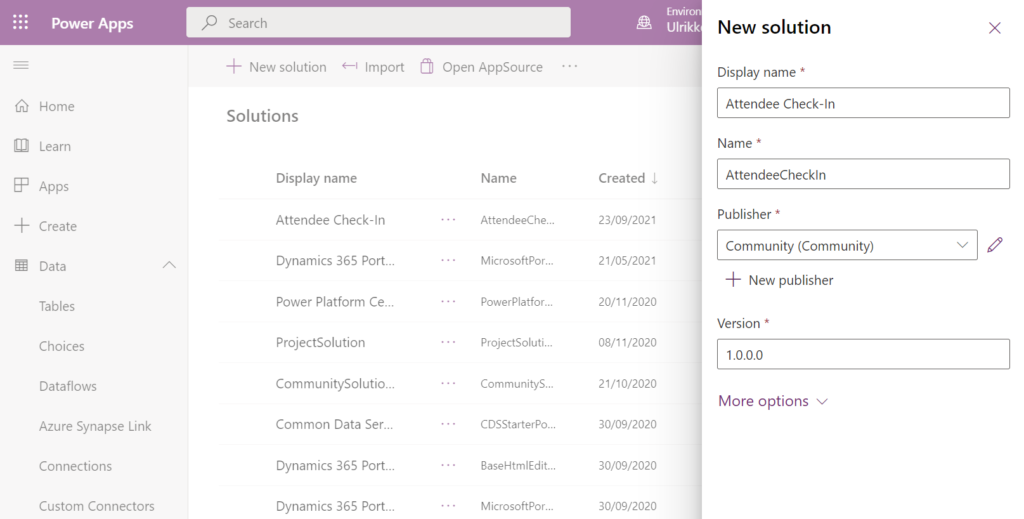Click New solution toolbar button

(276, 67)
